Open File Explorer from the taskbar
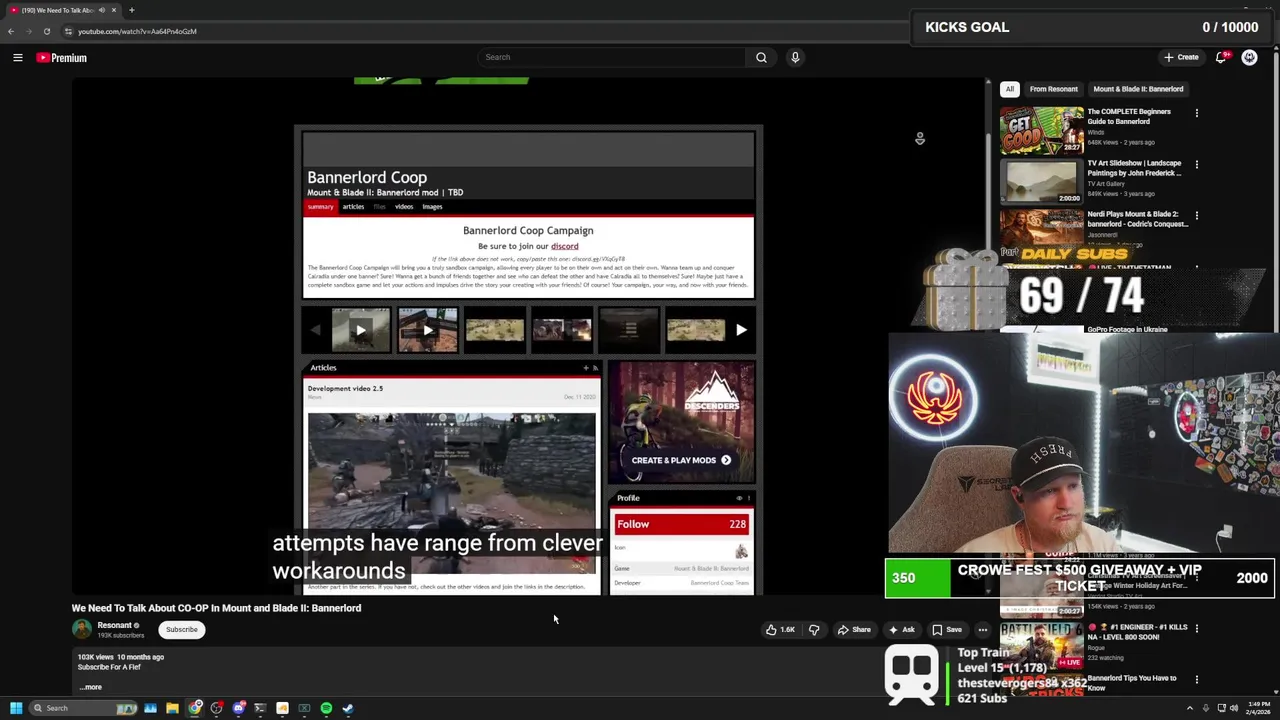This screenshot has height=720, width=1280. click(172, 708)
